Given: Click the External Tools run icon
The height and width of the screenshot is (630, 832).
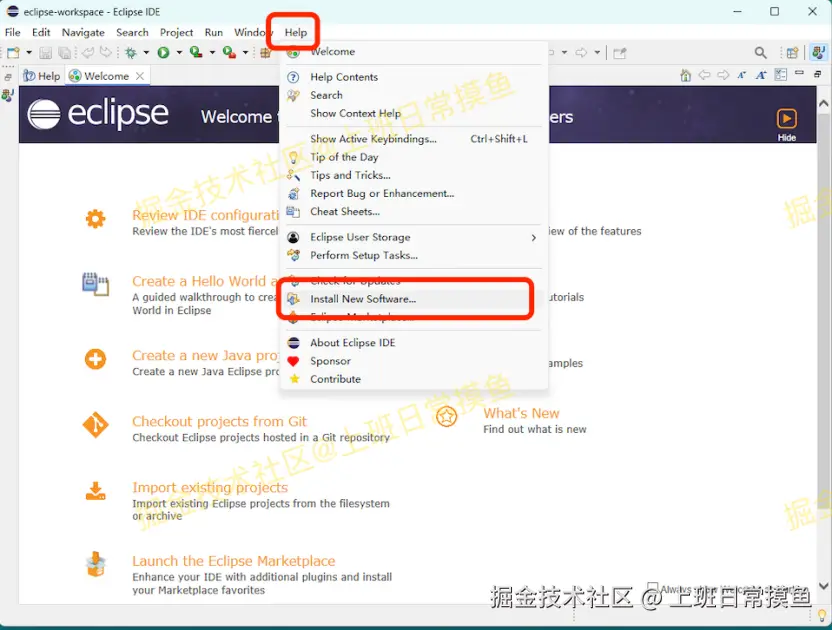Looking at the screenshot, I should (x=229, y=52).
